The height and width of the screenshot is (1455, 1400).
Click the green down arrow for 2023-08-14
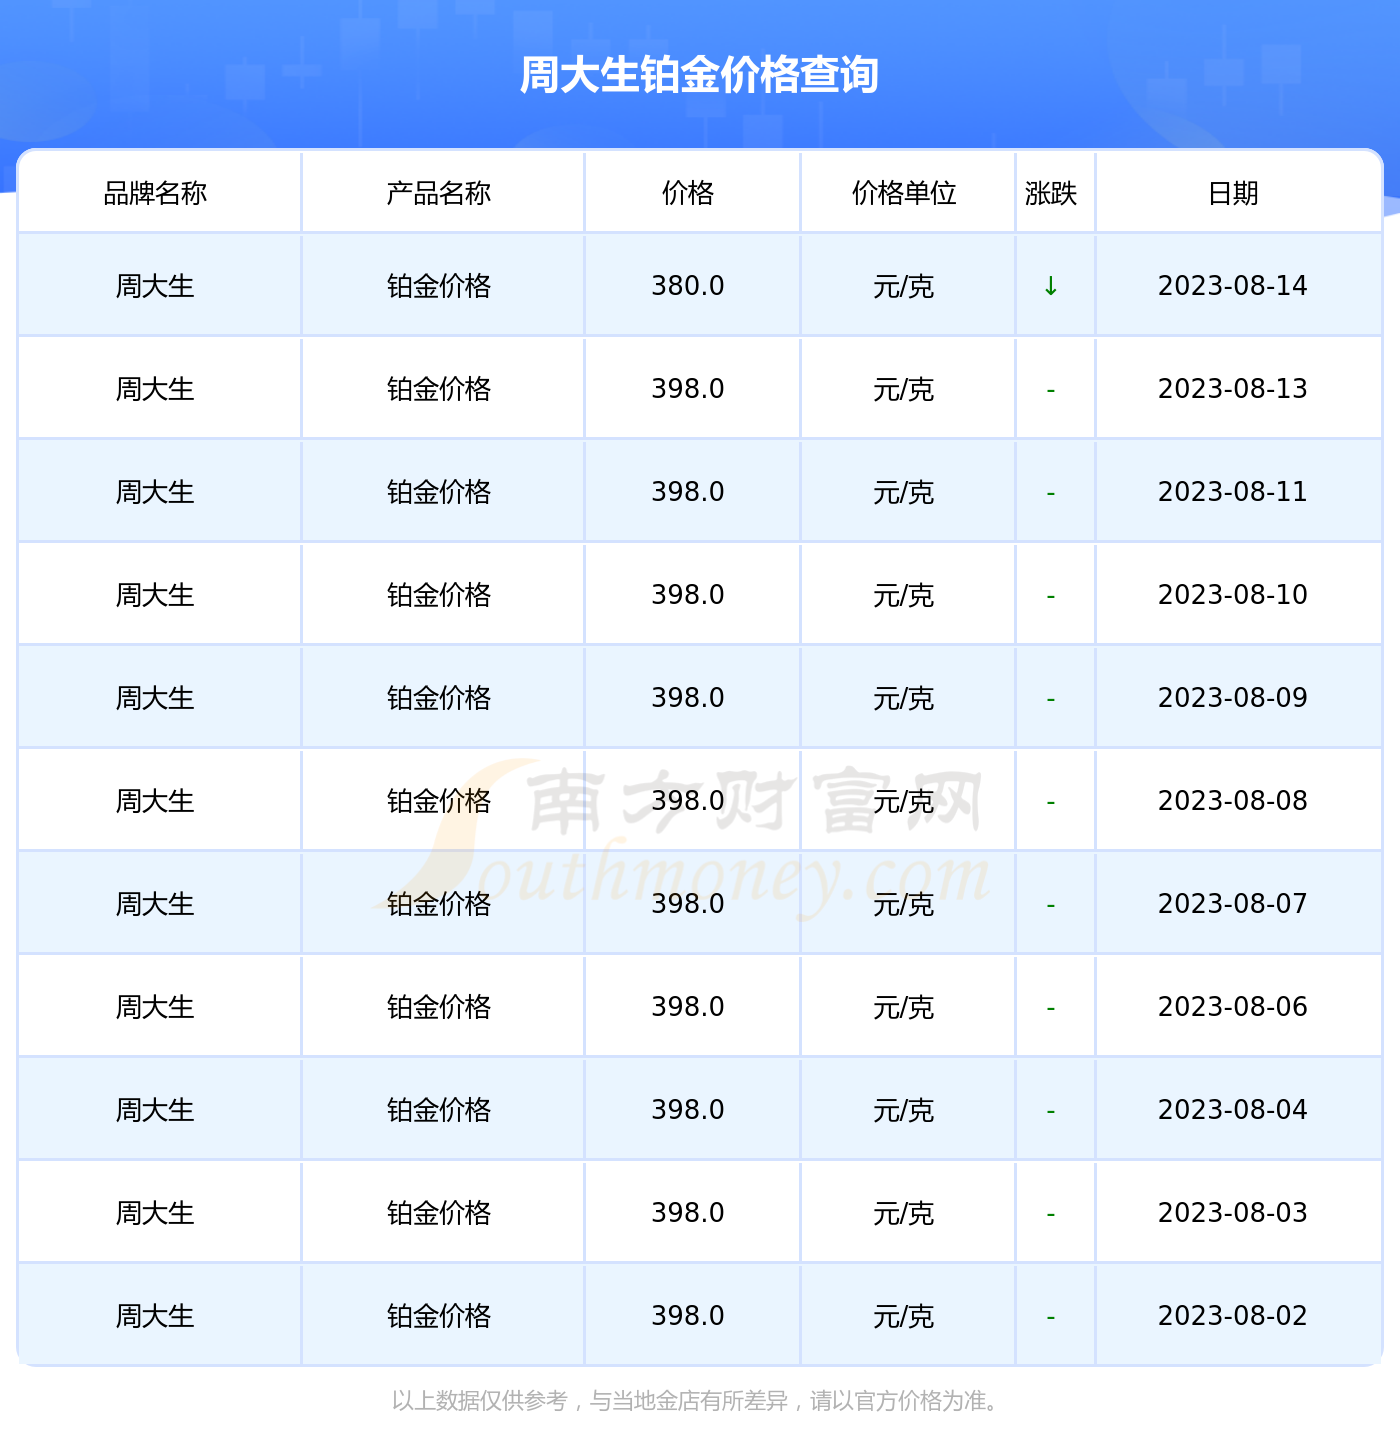1051,286
